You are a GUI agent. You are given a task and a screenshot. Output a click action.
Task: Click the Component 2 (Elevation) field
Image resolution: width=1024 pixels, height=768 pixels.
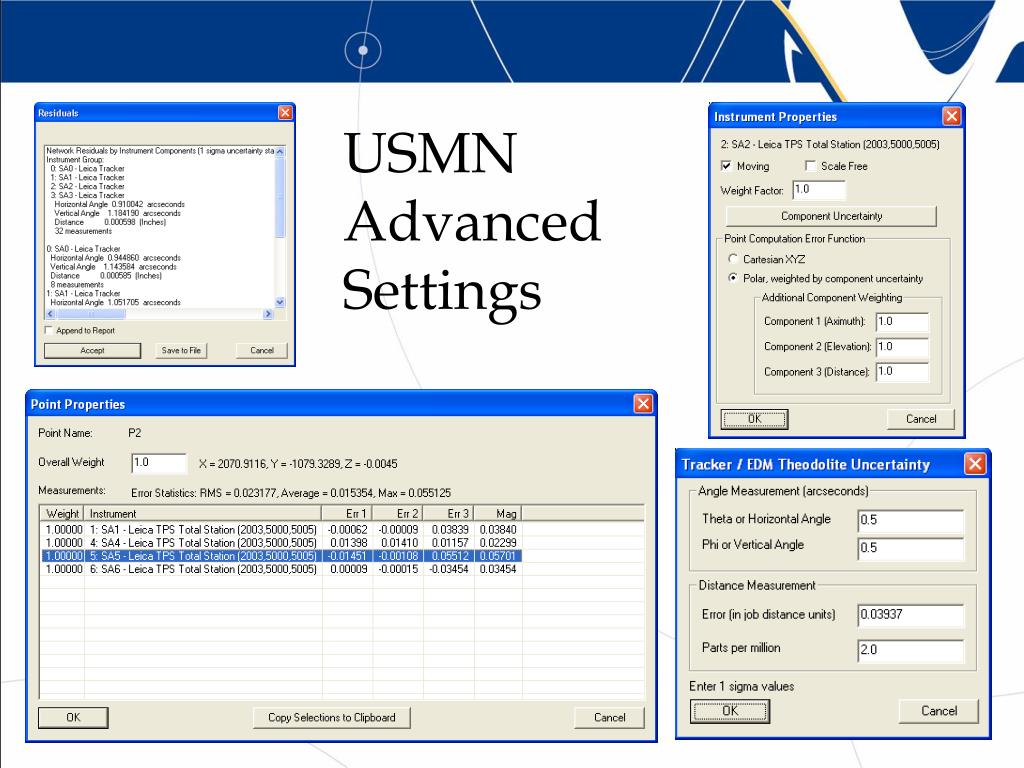(x=902, y=347)
